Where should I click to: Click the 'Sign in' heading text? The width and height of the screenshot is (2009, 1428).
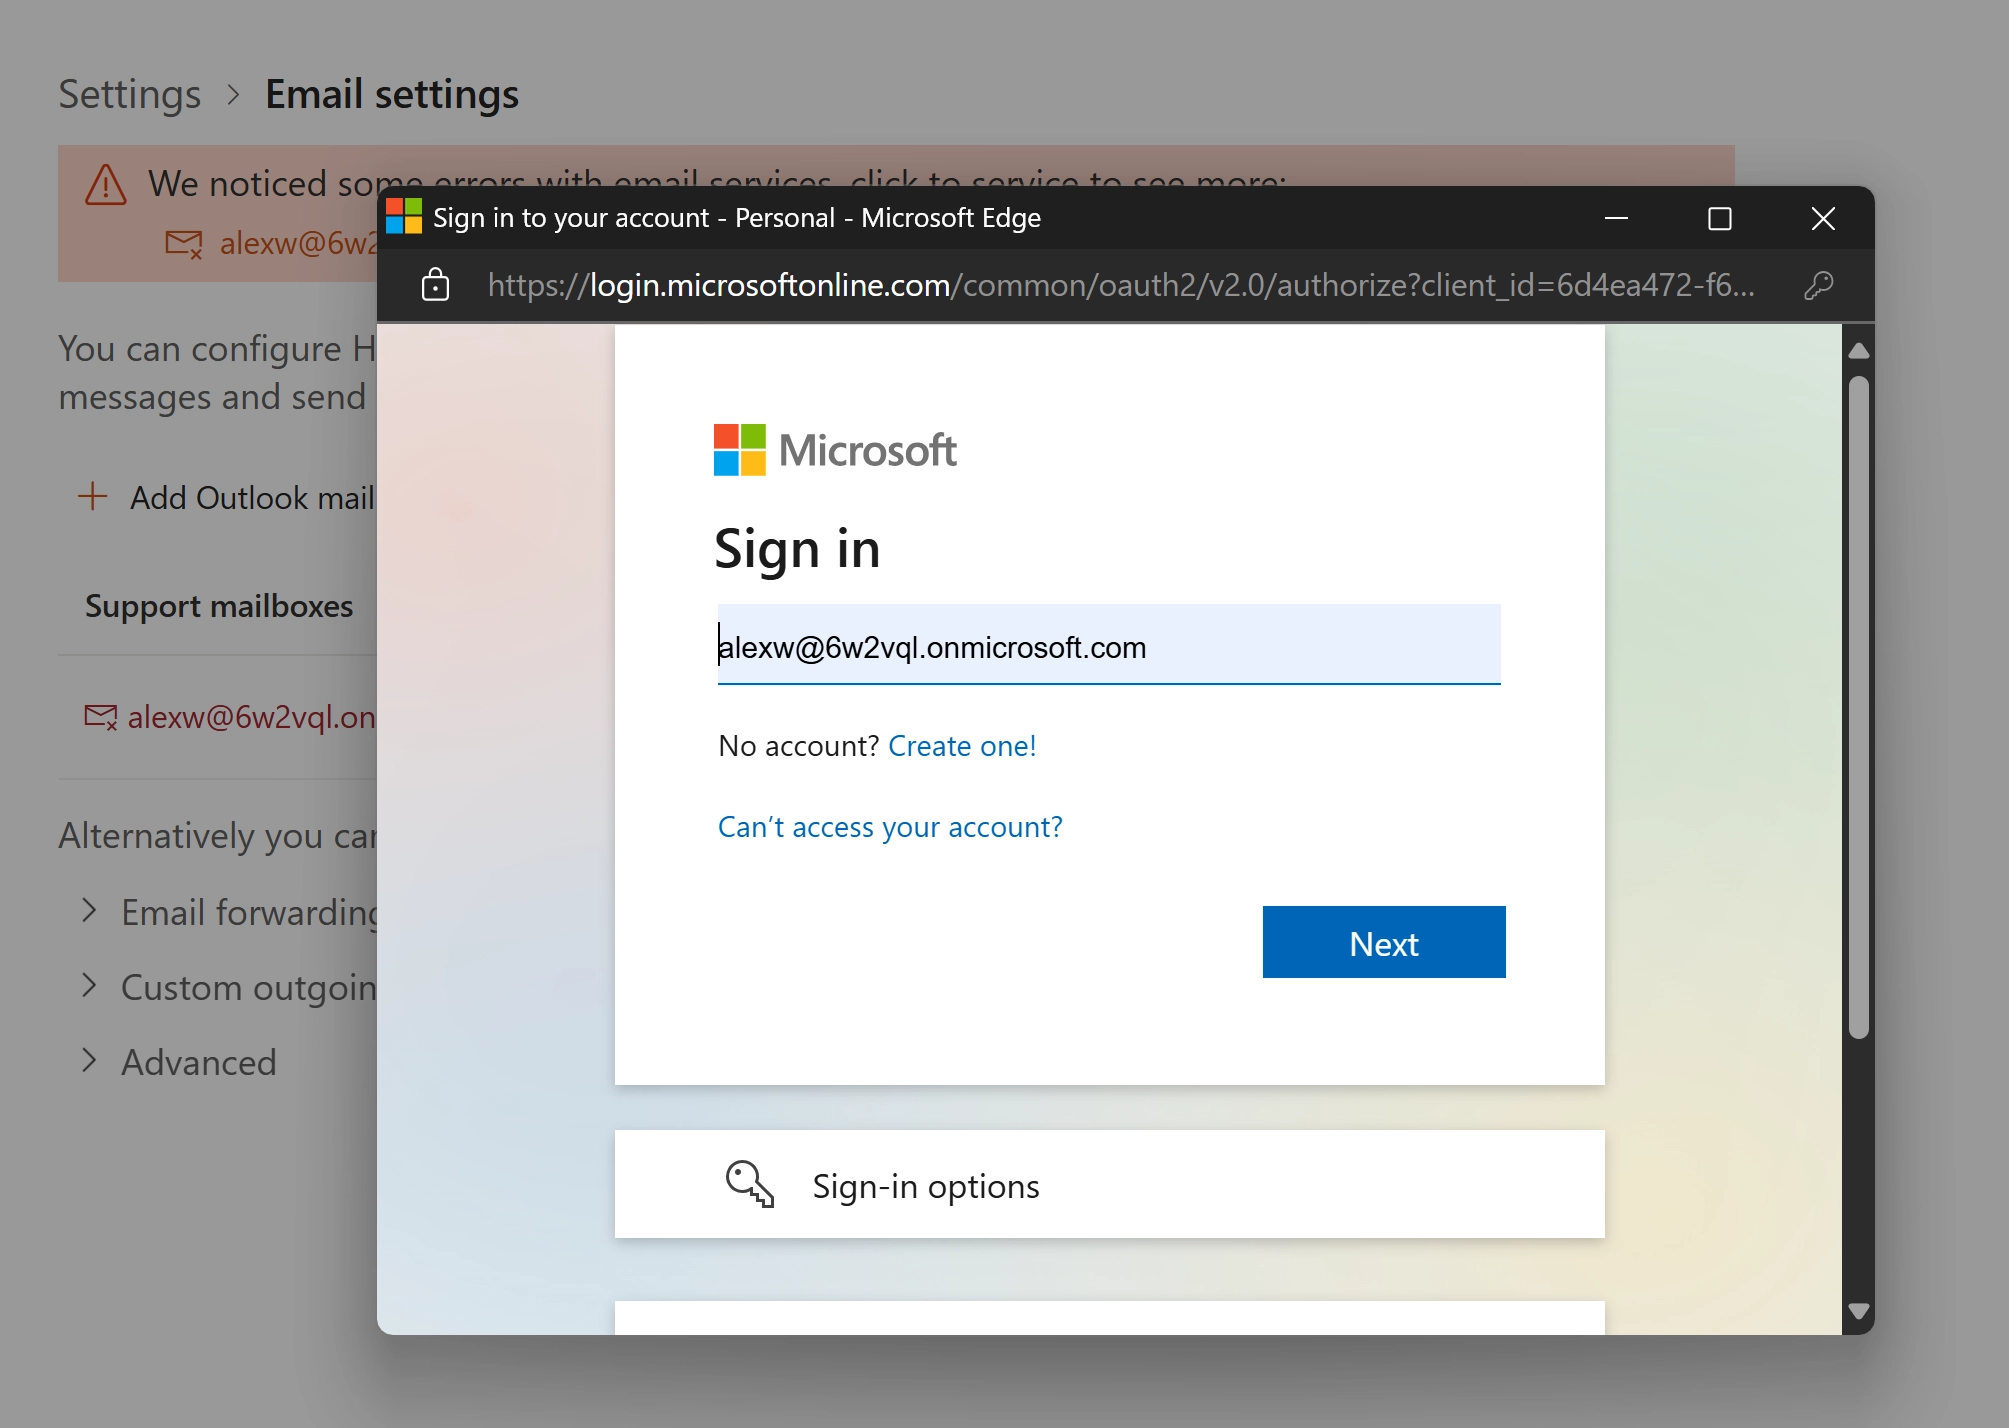point(797,550)
